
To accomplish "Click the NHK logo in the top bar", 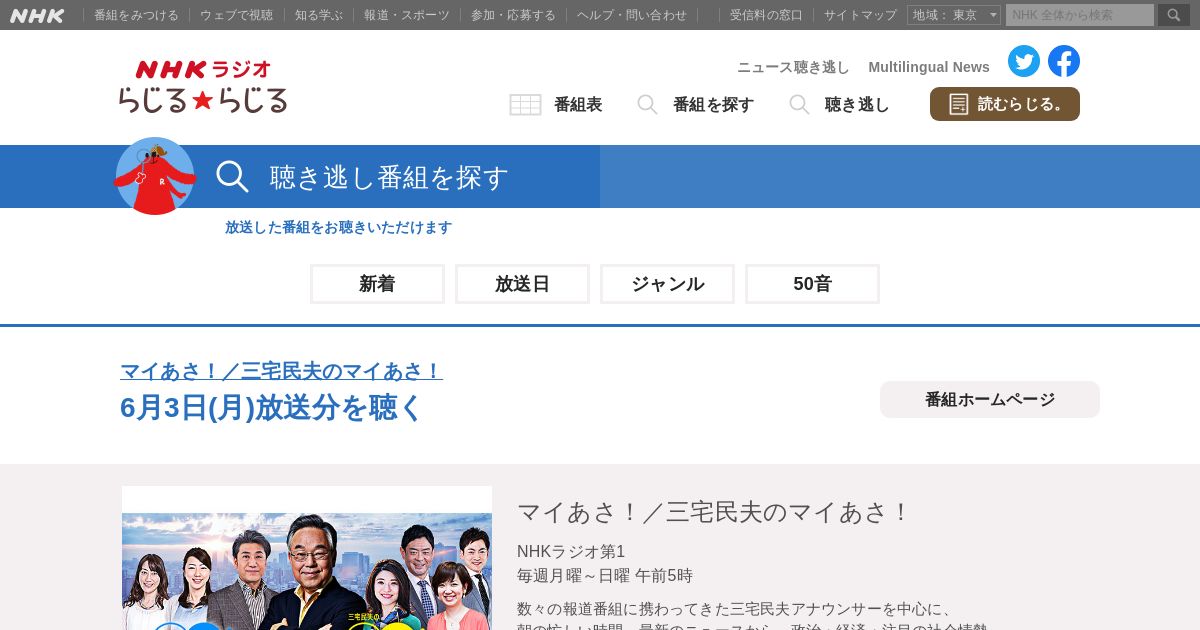I will click(37, 15).
